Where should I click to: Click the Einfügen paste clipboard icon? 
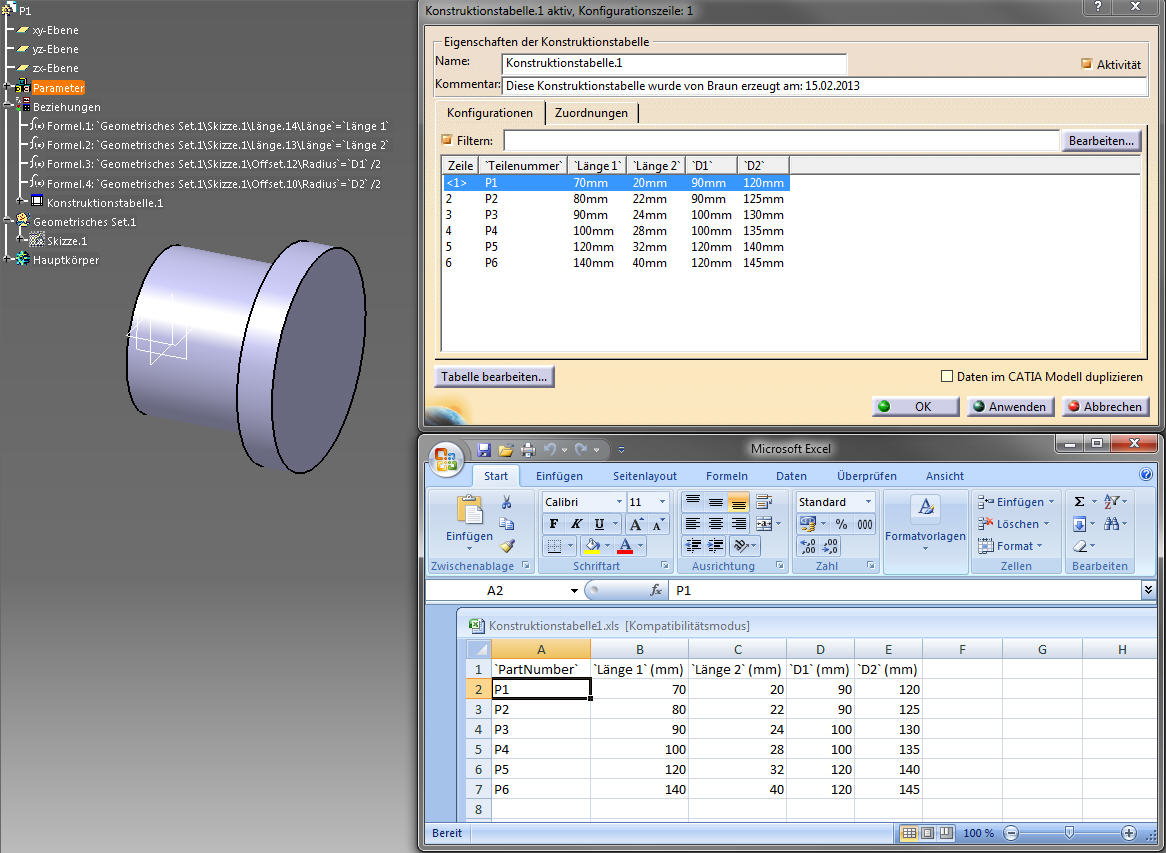pos(469,511)
